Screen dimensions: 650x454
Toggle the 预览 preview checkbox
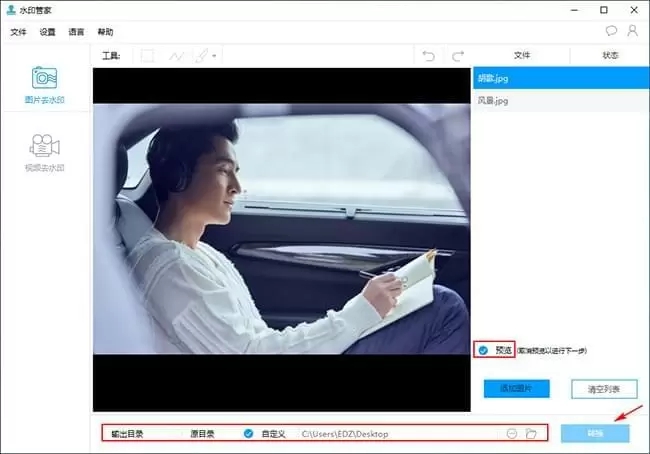tap(483, 350)
